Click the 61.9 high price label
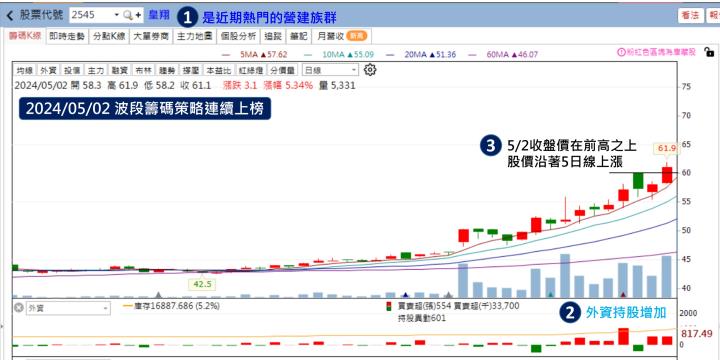Screen dimensions: 720x360 point(667,148)
